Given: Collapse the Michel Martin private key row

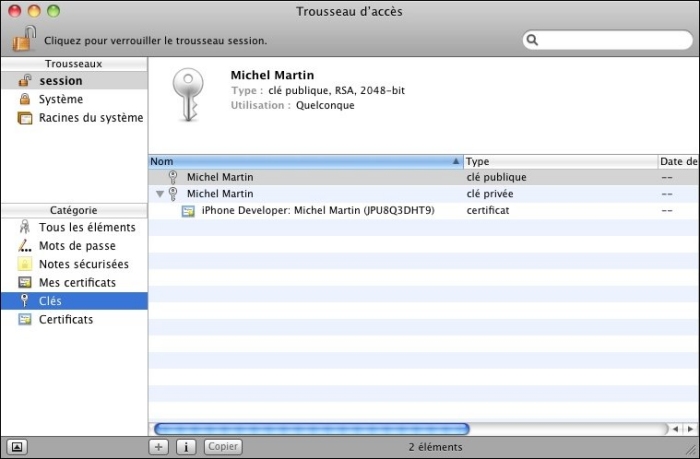Looking at the screenshot, I should click(160, 194).
